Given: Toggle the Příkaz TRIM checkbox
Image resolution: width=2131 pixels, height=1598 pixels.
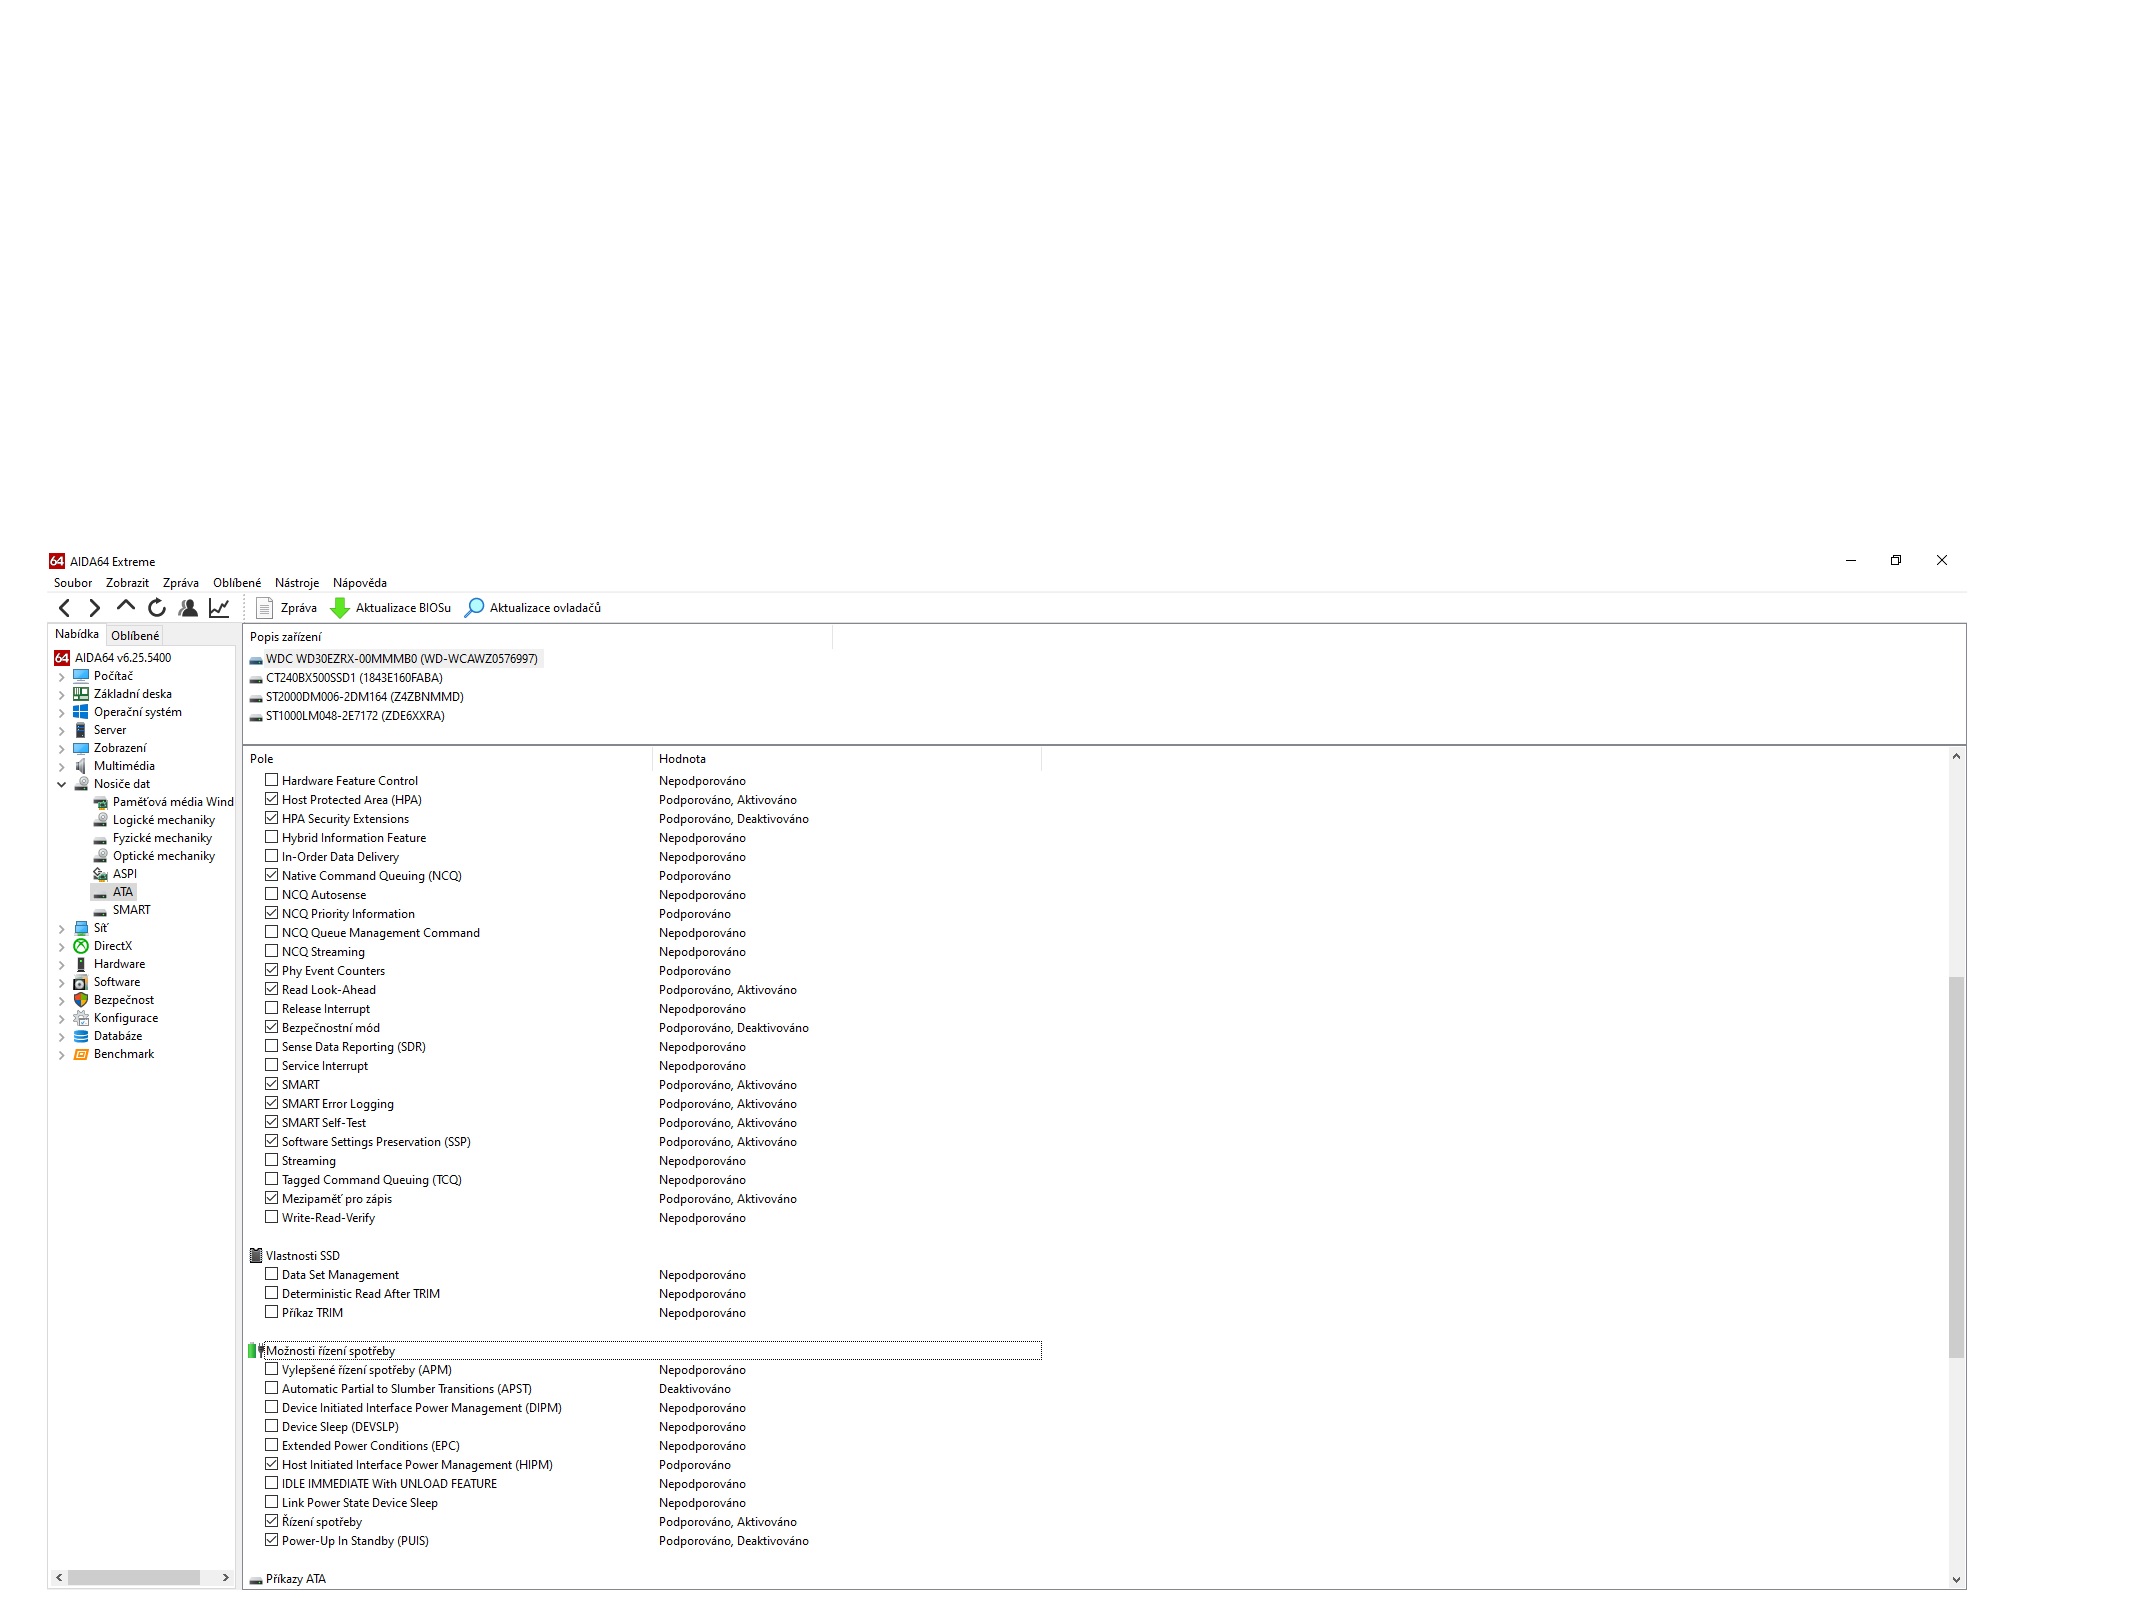Looking at the screenshot, I should pyautogui.click(x=271, y=1312).
